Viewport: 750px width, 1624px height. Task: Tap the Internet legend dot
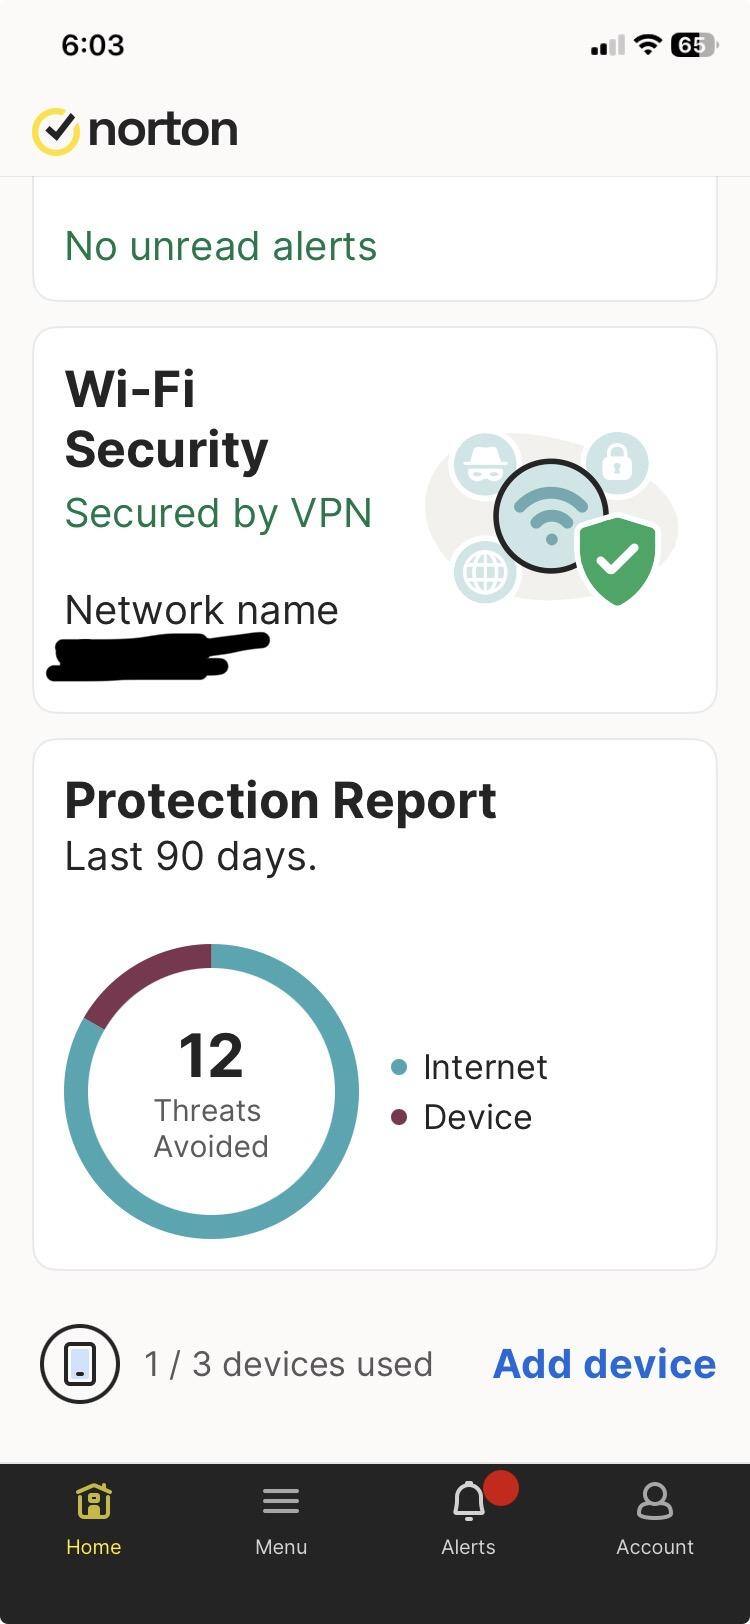[399, 1067]
